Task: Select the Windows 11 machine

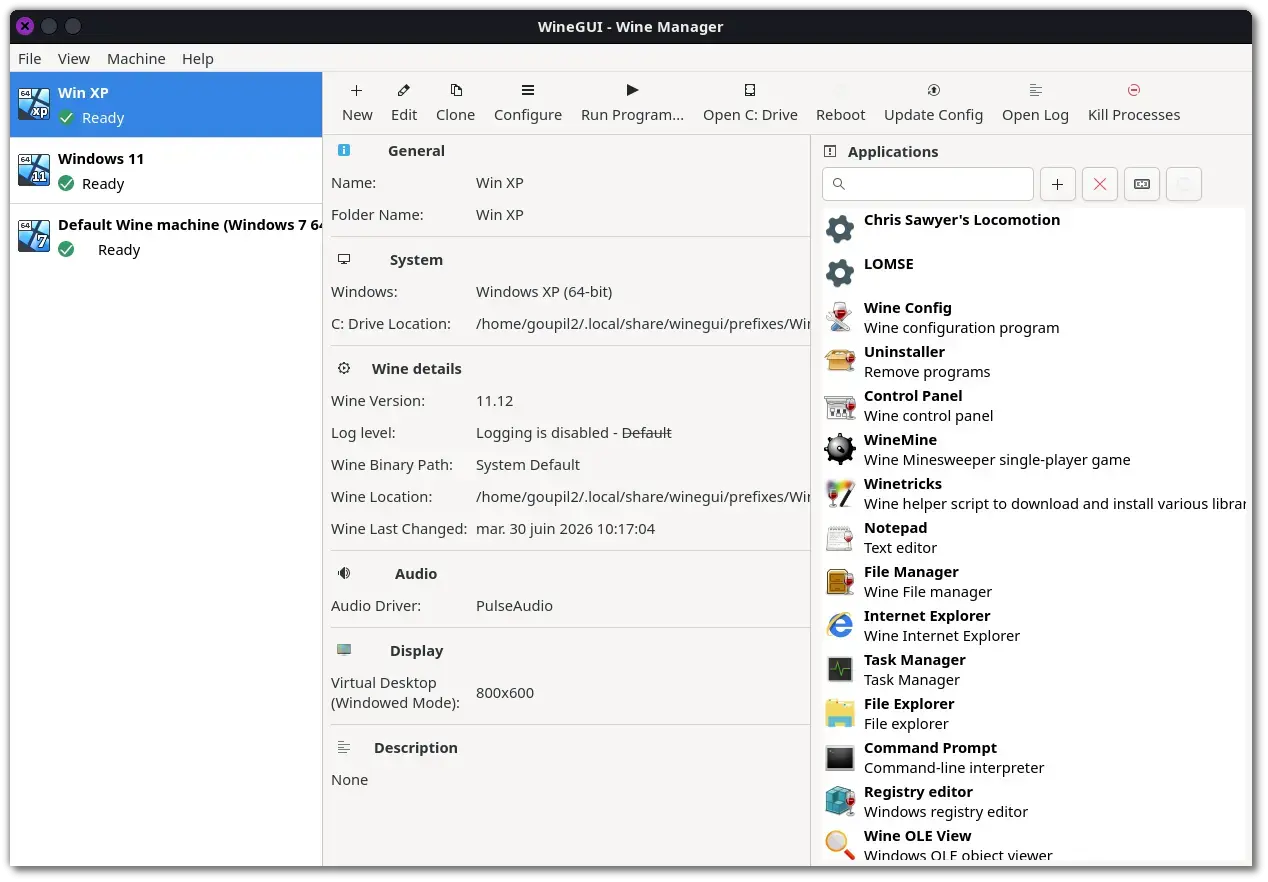Action: click(x=166, y=171)
